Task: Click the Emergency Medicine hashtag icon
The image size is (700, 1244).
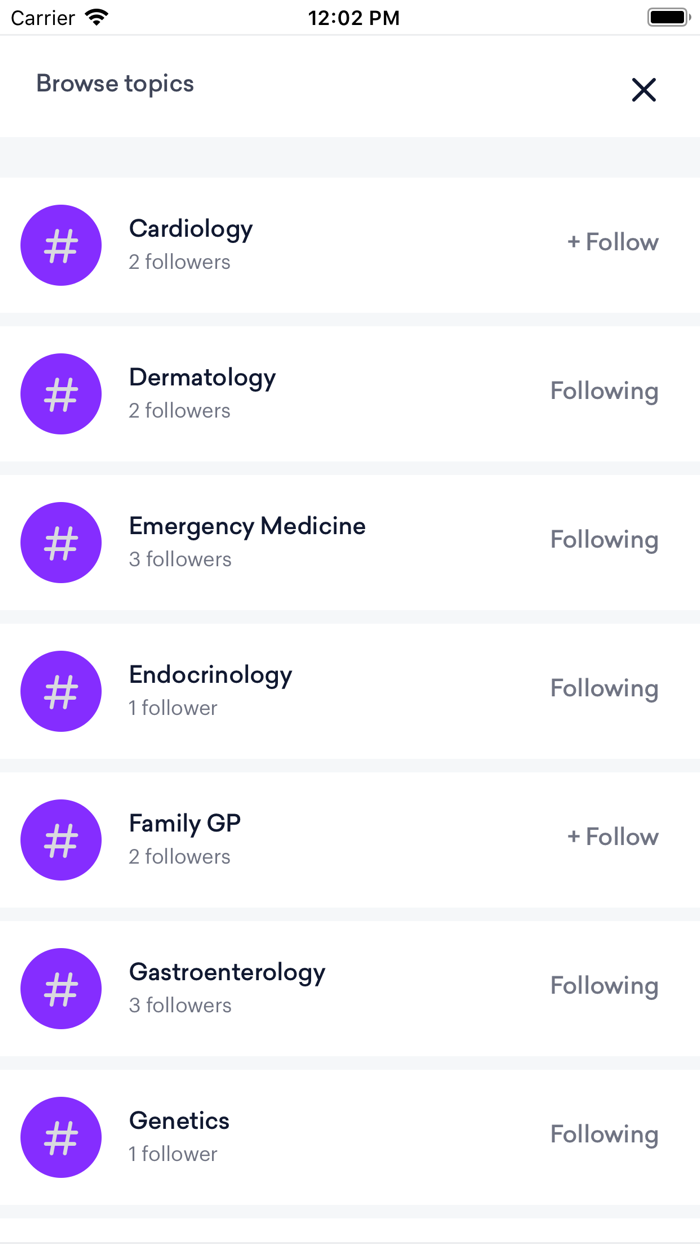Action: click(x=61, y=543)
